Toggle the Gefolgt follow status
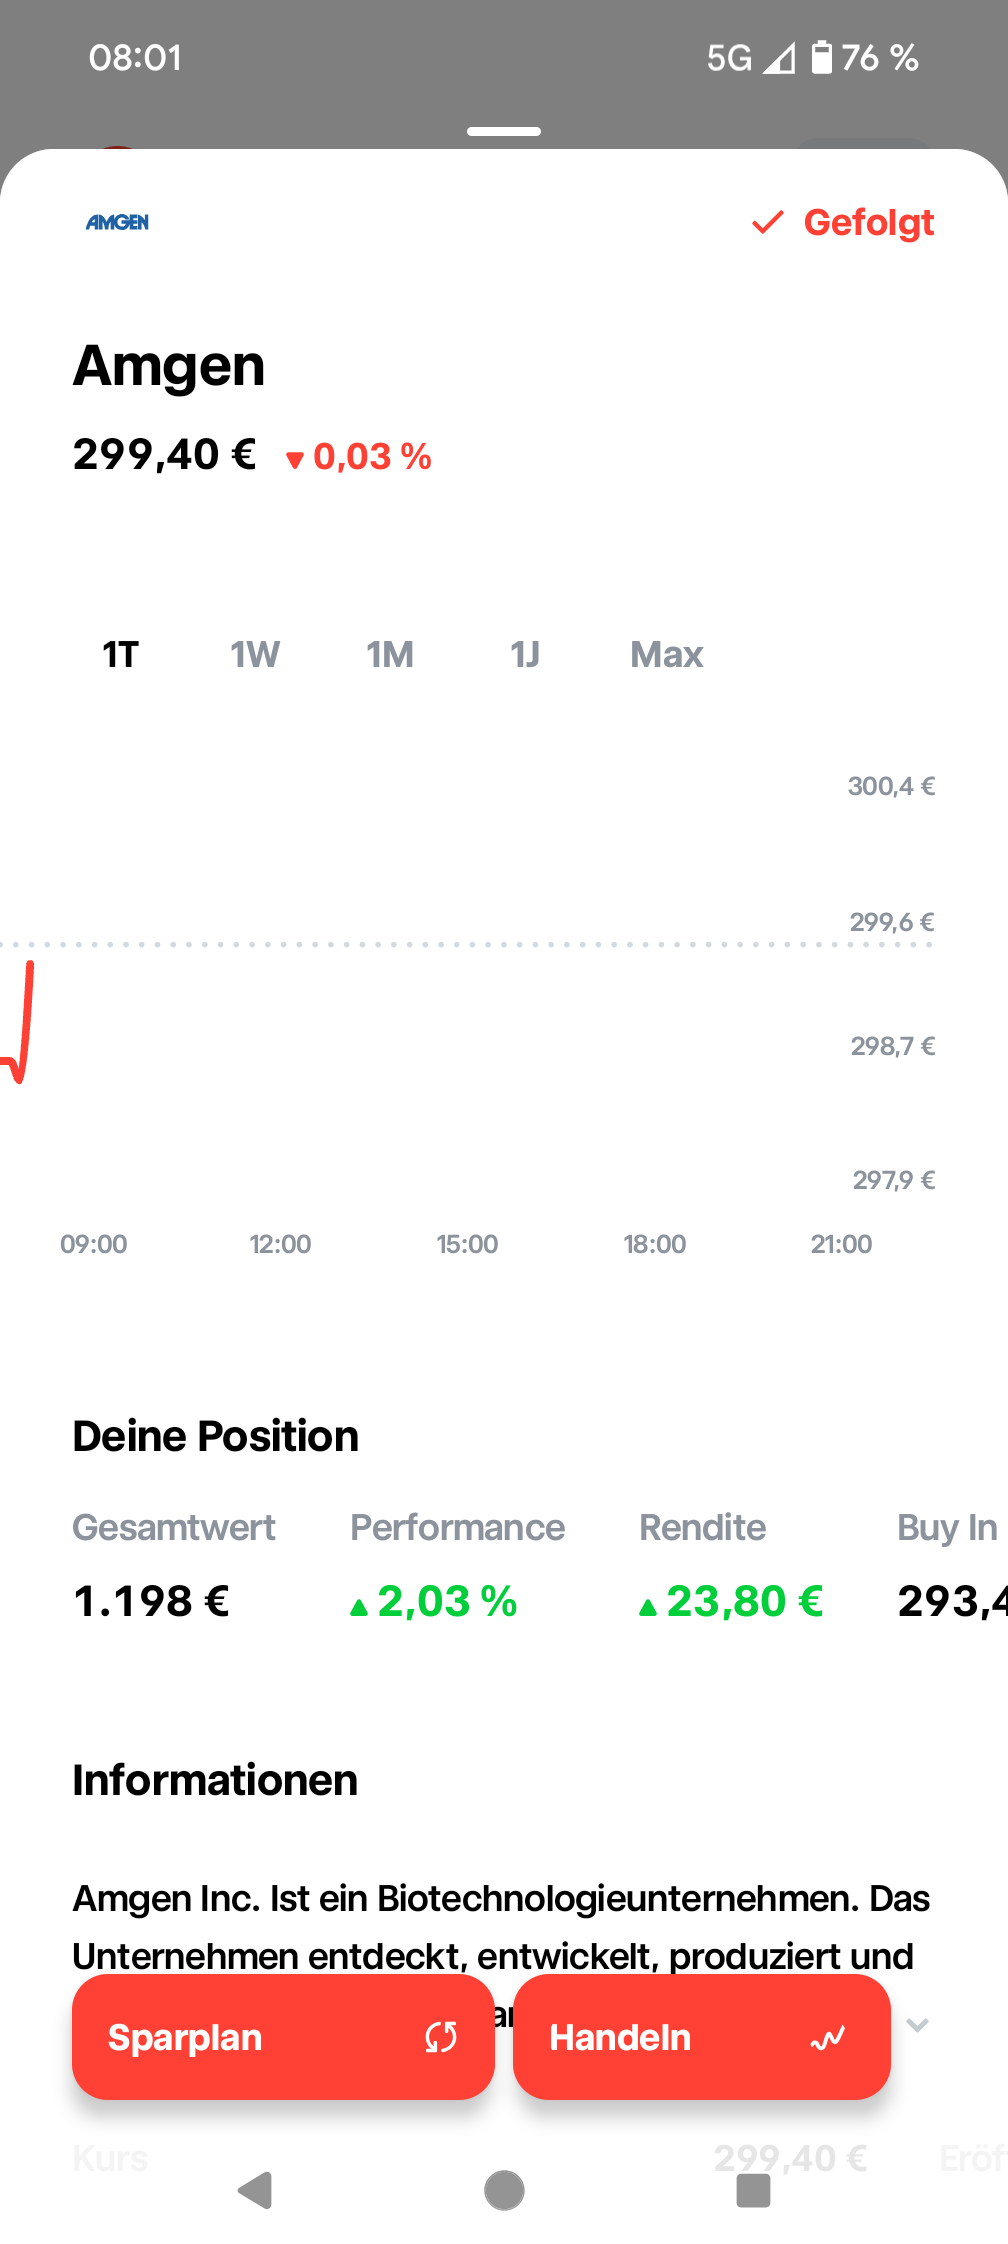1008x2244 pixels. tap(867, 222)
